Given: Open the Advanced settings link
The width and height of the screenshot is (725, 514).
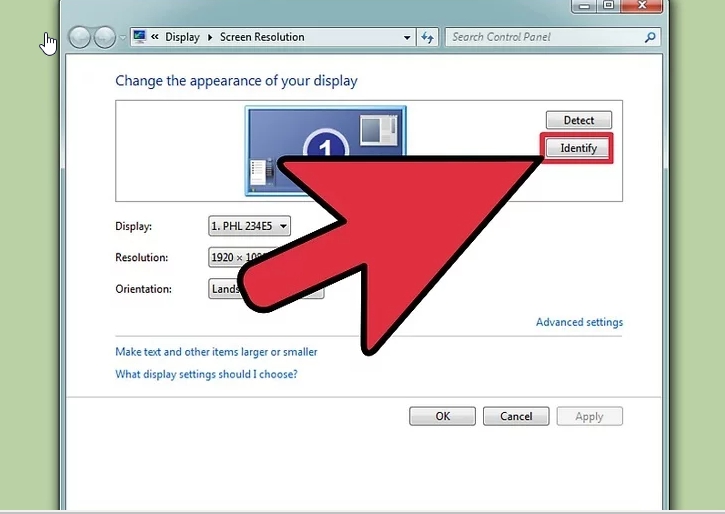Looking at the screenshot, I should coord(579,322).
